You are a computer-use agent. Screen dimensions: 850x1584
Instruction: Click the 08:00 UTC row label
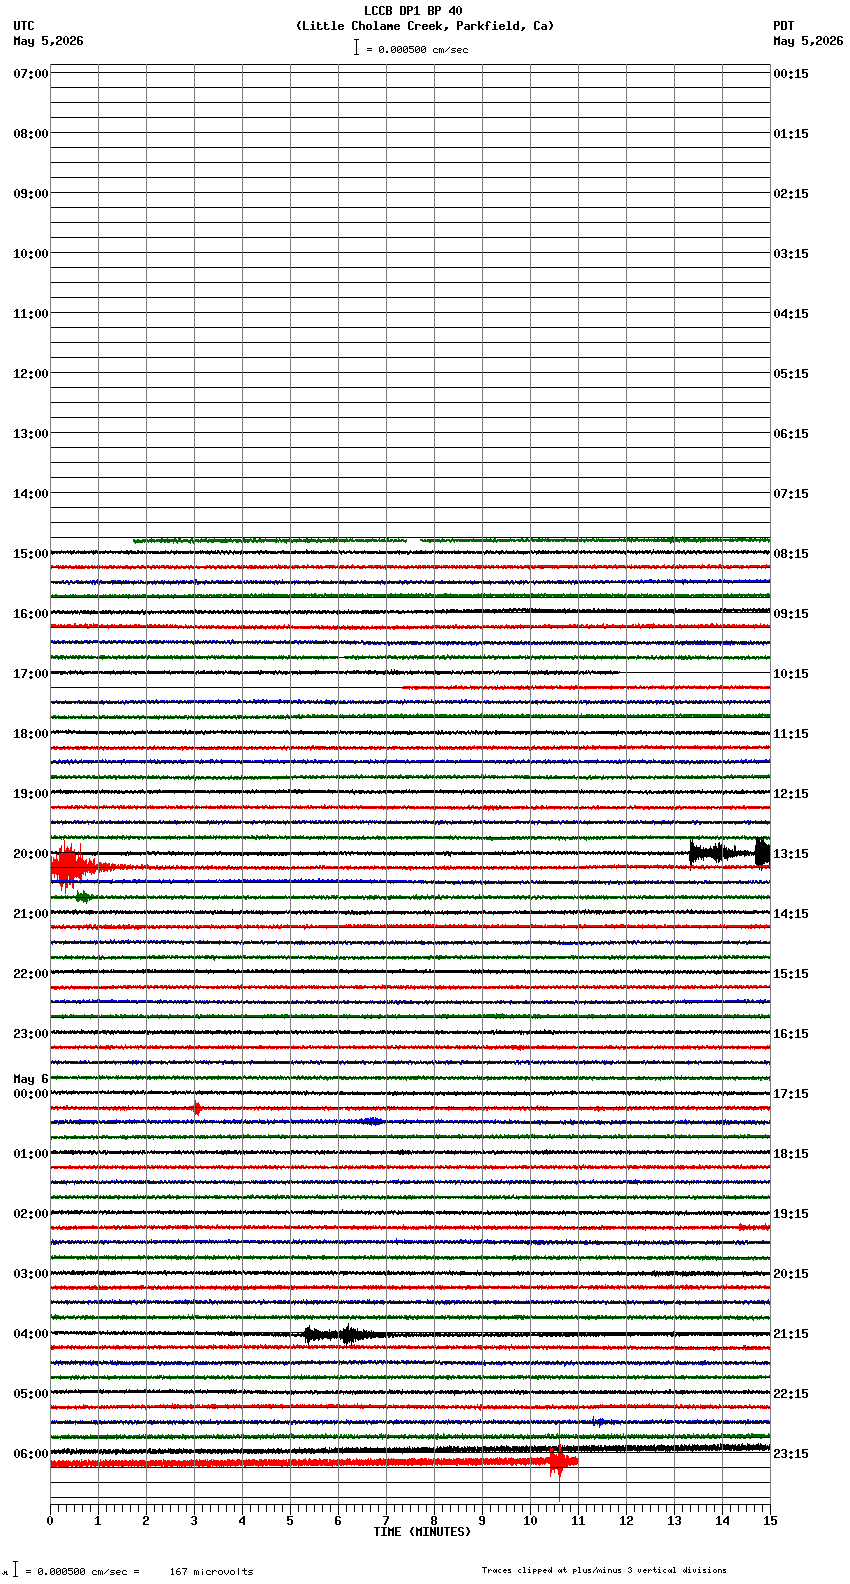coord(31,134)
